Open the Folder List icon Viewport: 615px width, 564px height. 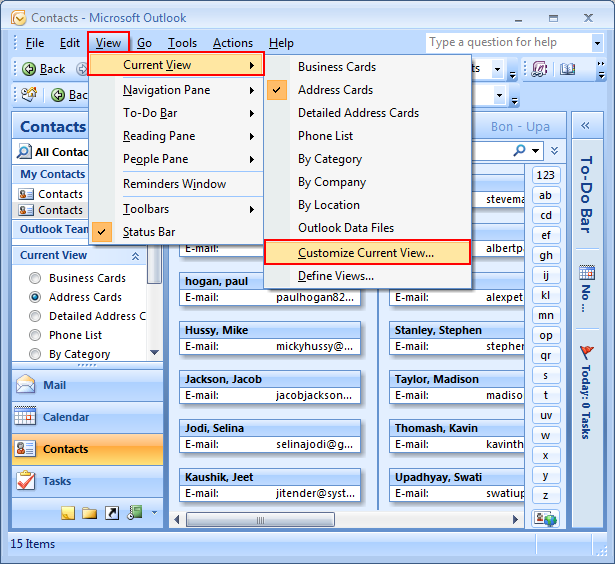click(89, 513)
